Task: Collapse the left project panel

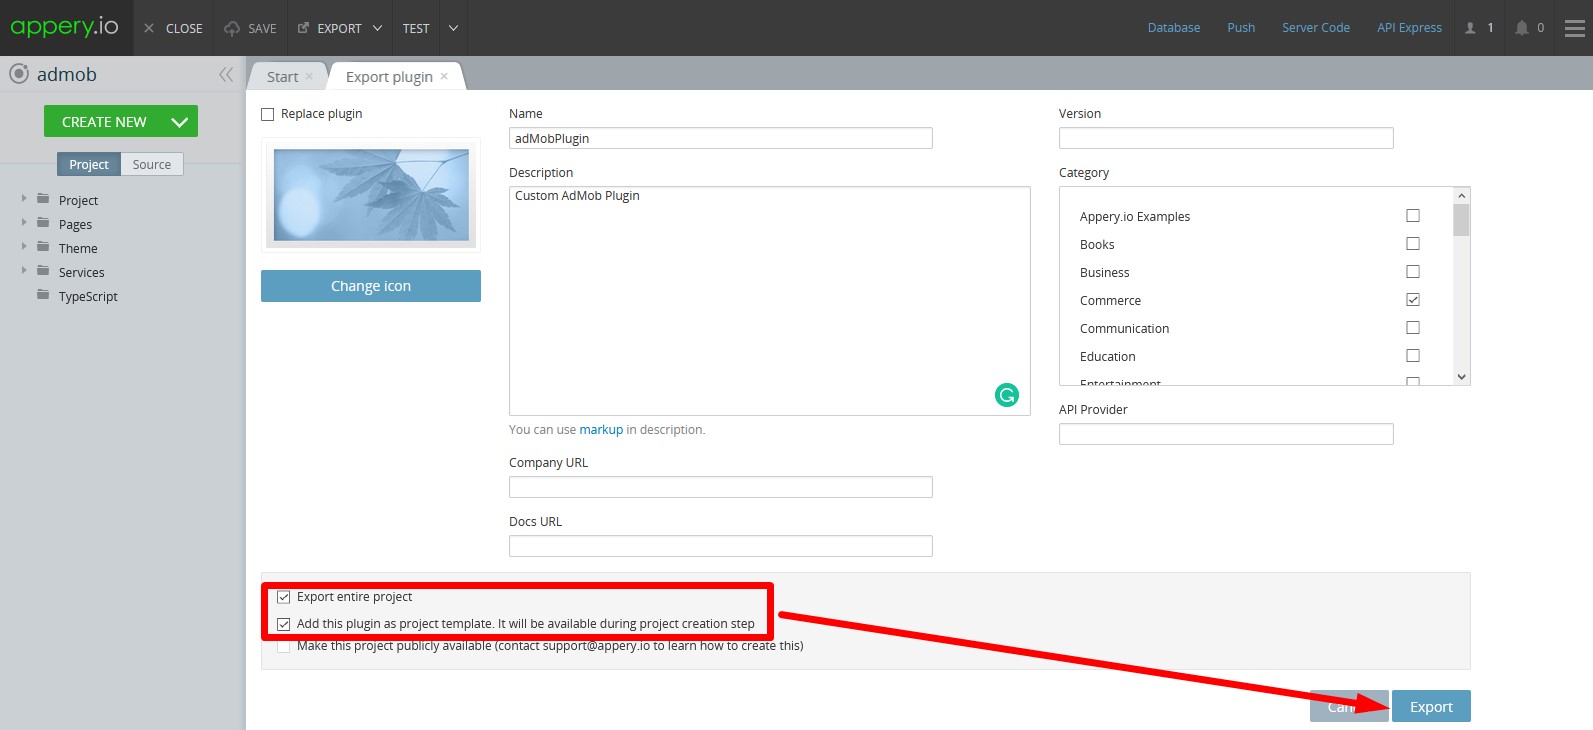Action: [x=226, y=74]
